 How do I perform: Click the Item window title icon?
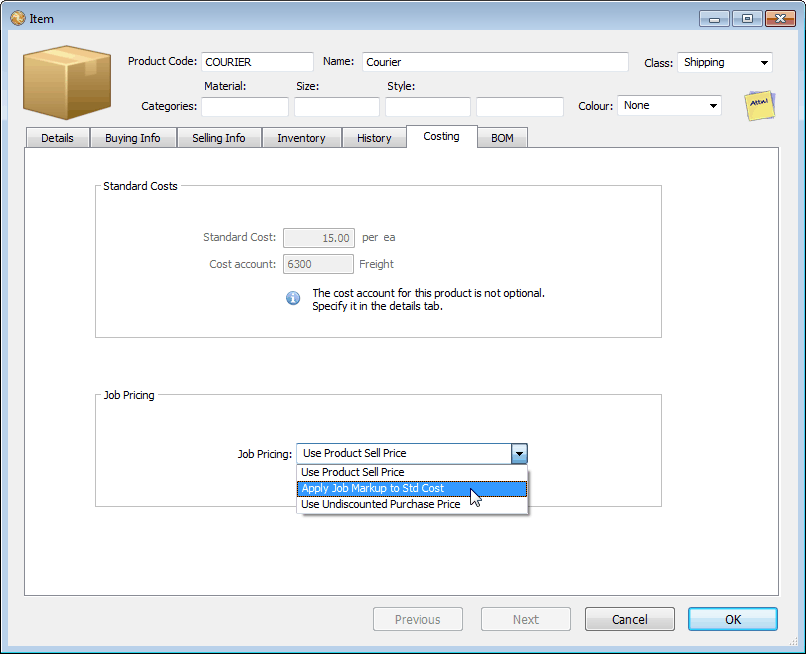point(18,19)
